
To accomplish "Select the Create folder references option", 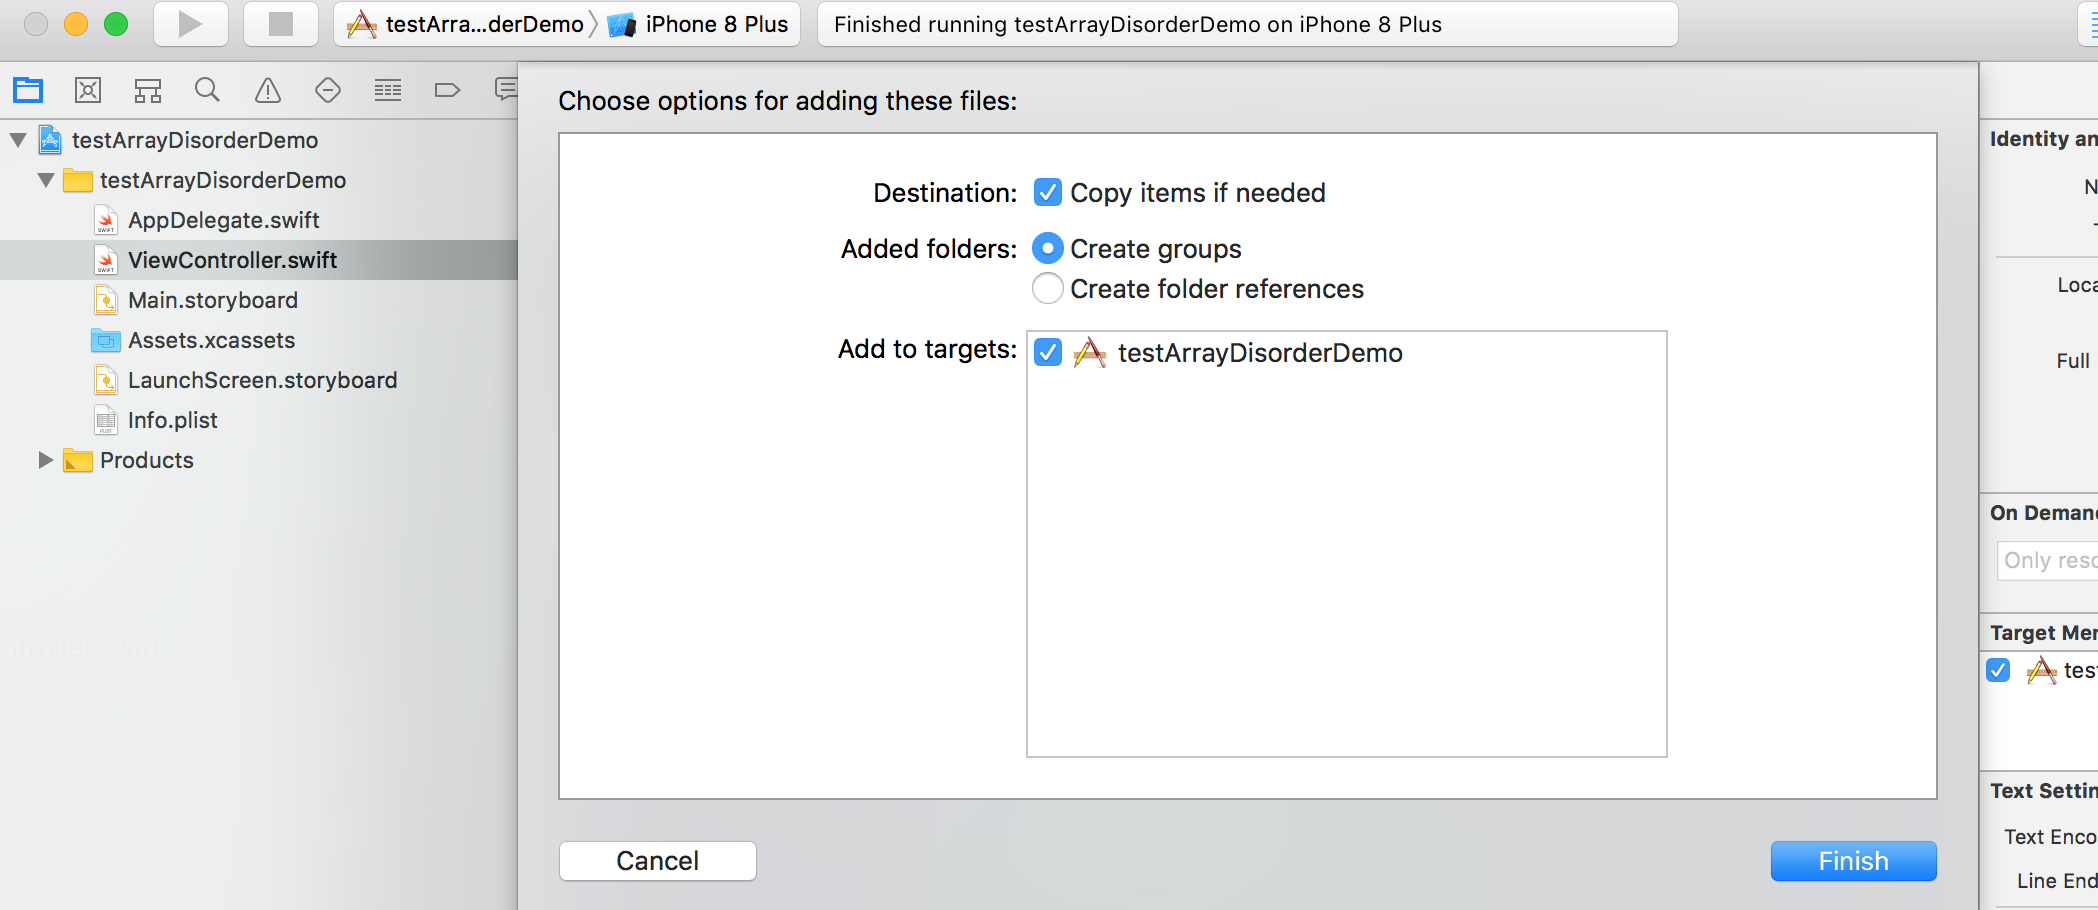I will click(x=1047, y=288).
